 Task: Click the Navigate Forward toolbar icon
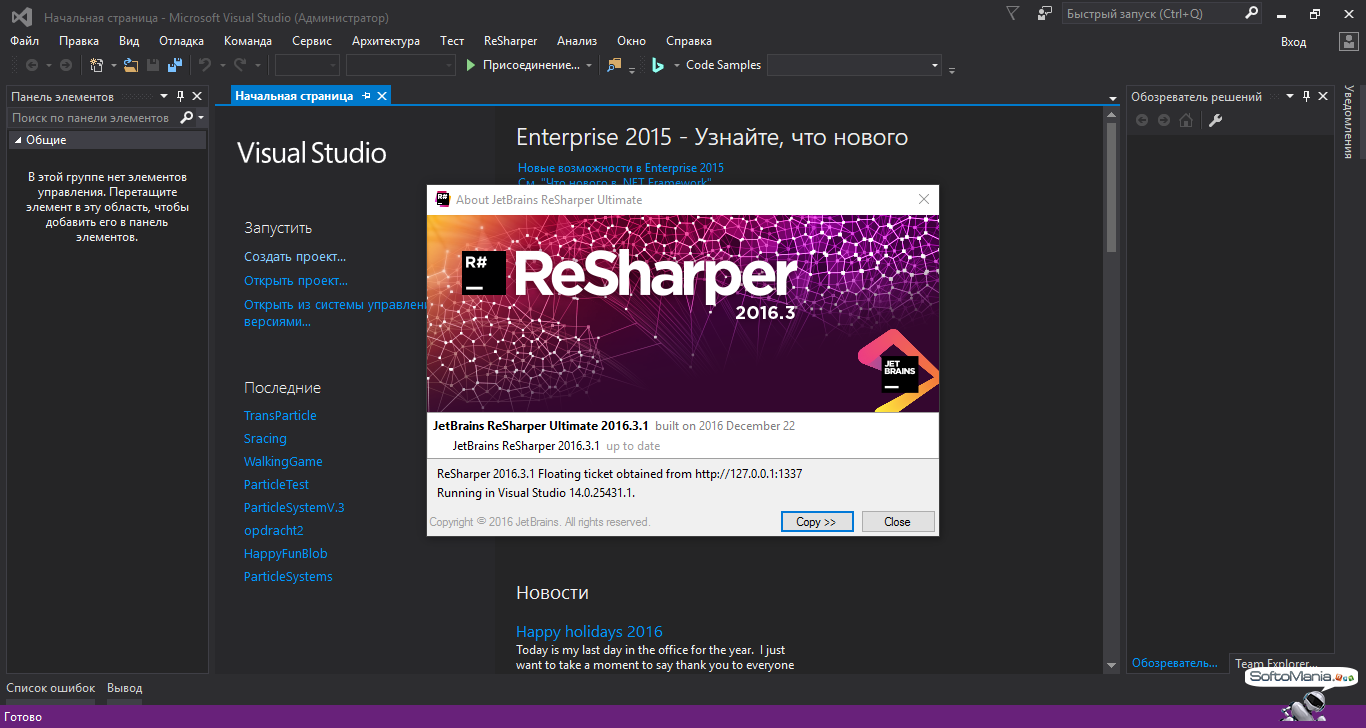(x=66, y=65)
